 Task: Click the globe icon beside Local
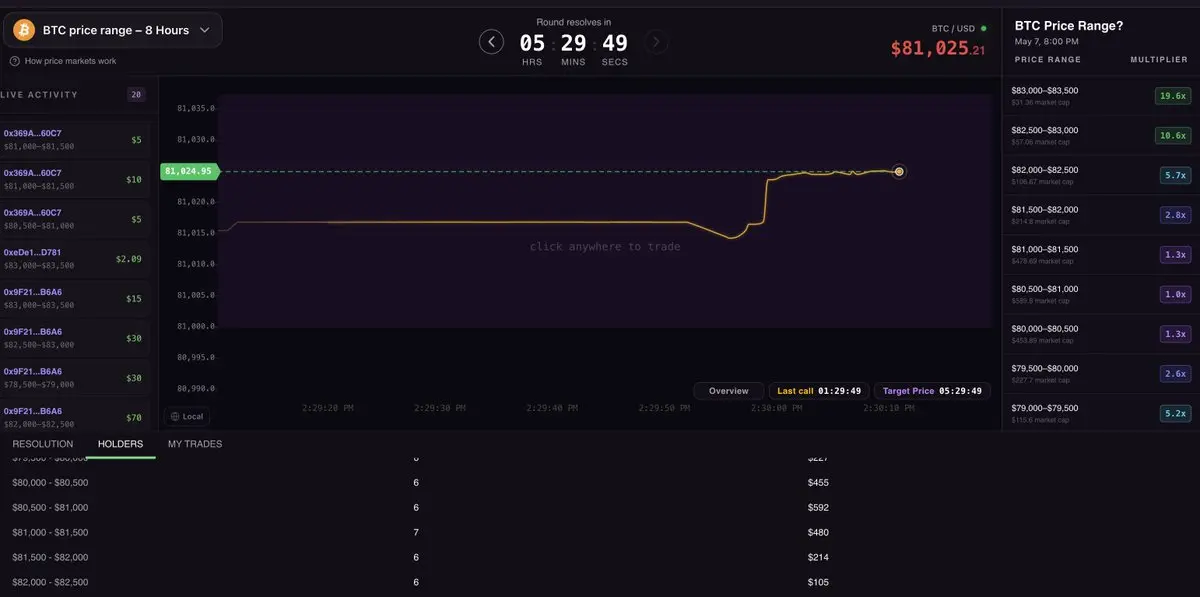pyautogui.click(x=175, y=416)
